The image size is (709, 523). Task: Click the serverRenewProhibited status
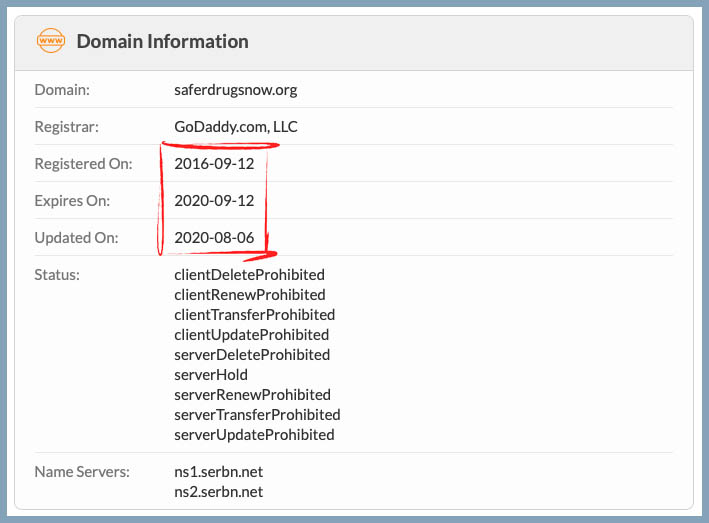[x=252, y=395]
